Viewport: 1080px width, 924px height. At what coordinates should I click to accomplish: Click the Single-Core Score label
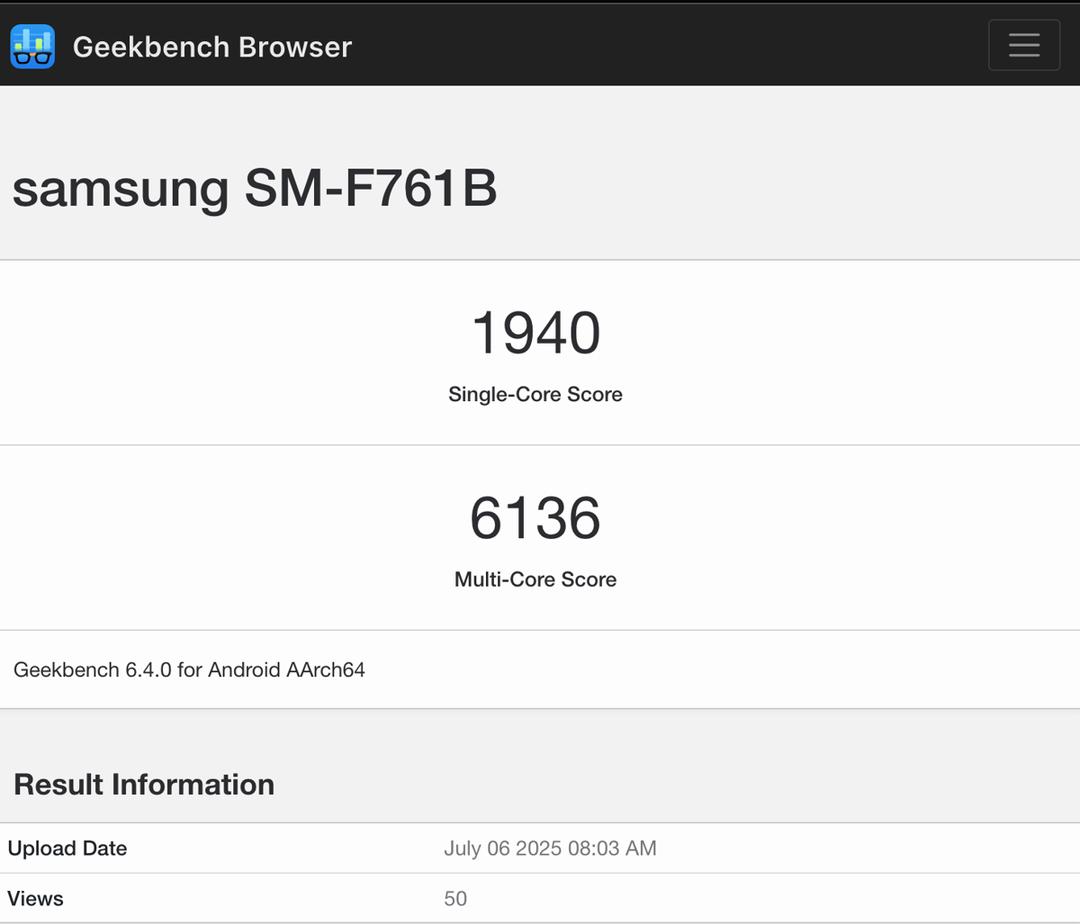point(535,394)
